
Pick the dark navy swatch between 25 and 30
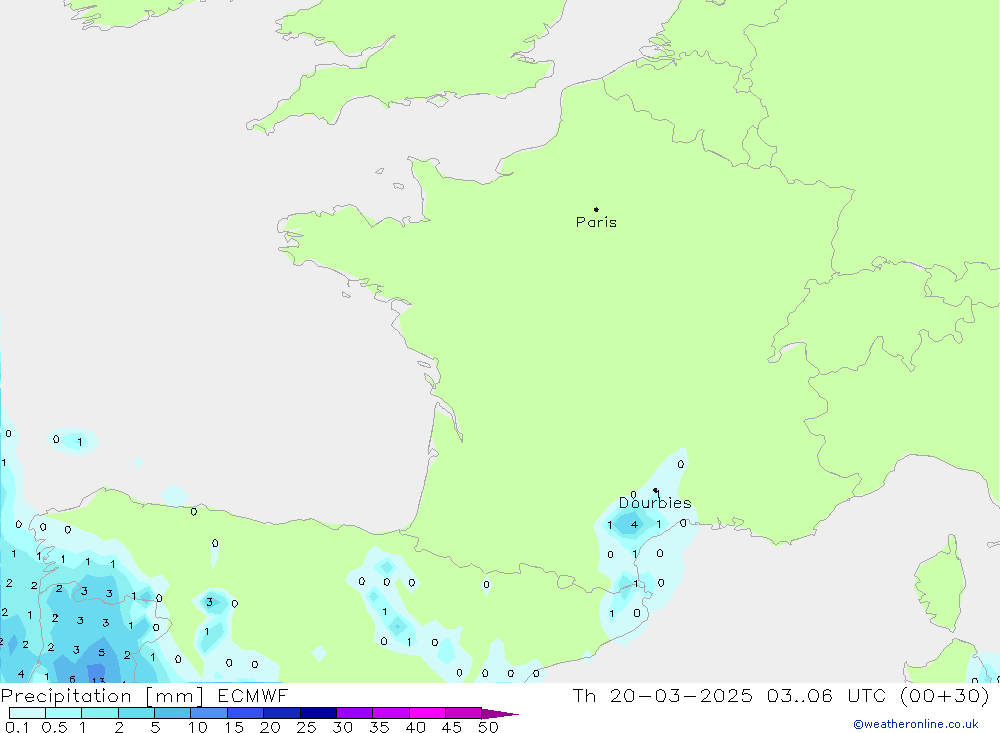[318, 713]
